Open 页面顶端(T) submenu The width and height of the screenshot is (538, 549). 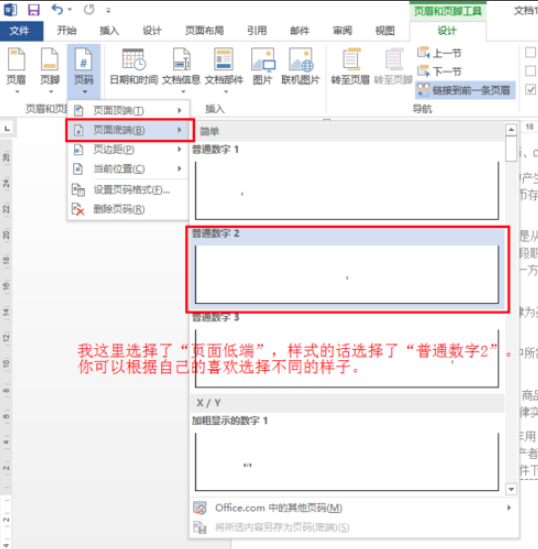click(x=128, y=111)
